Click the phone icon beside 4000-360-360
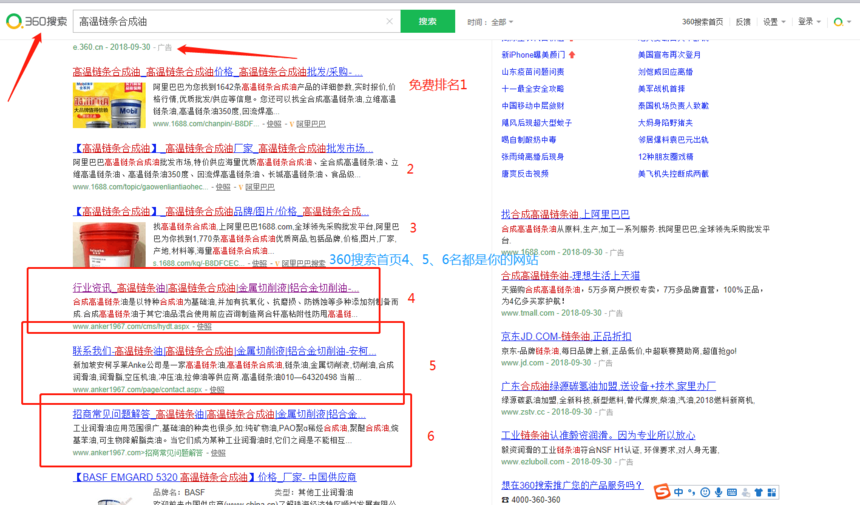 tap(505, 500)
